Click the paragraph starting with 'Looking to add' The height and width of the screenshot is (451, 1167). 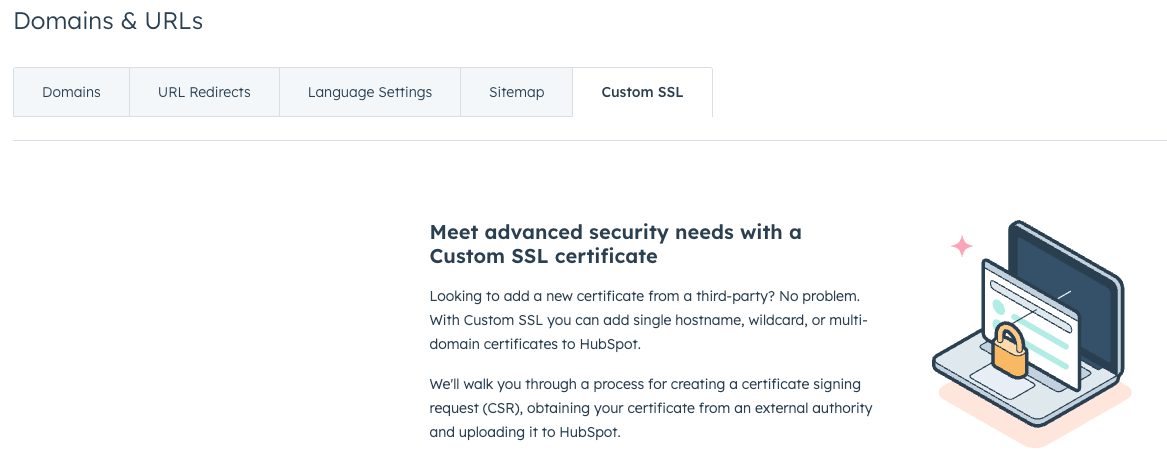(649, 320)
